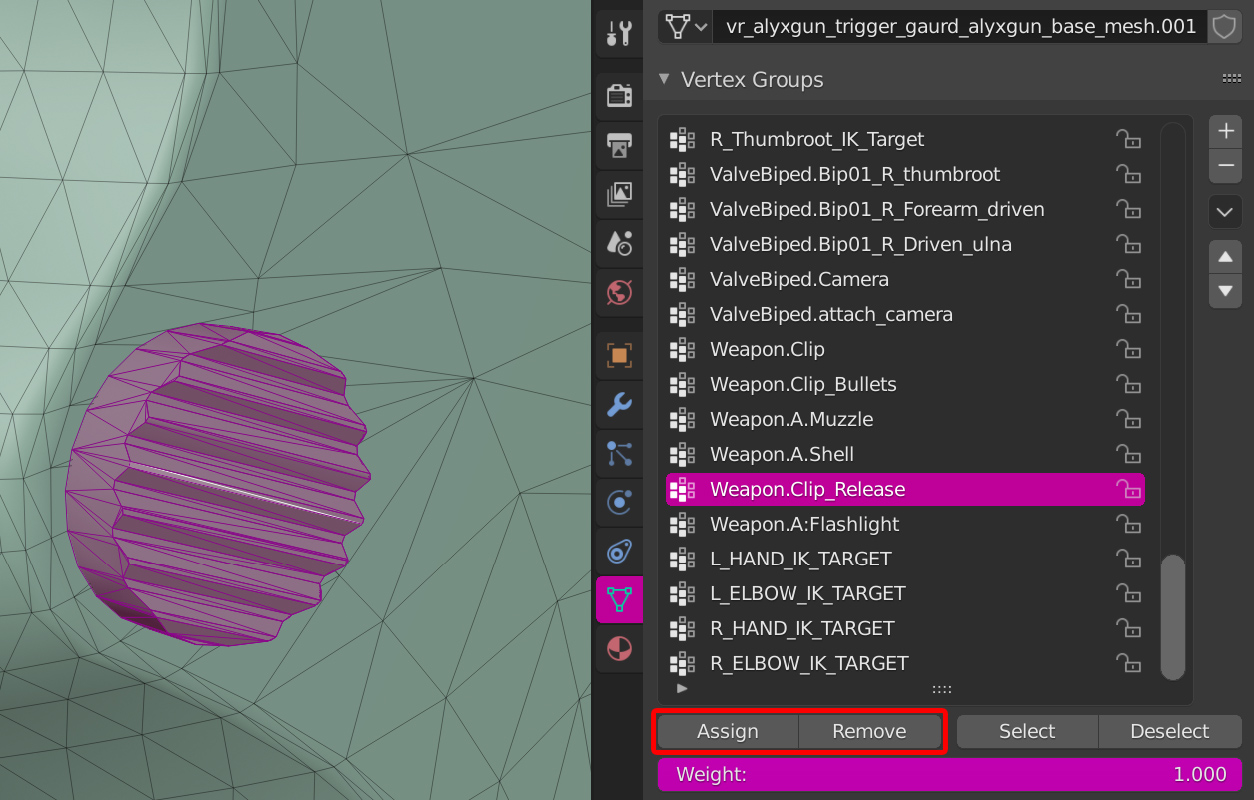Open the Object Constraint properties tab
Image resolution: width=1254 pixels, height=800 pixels.
point(619,551)
